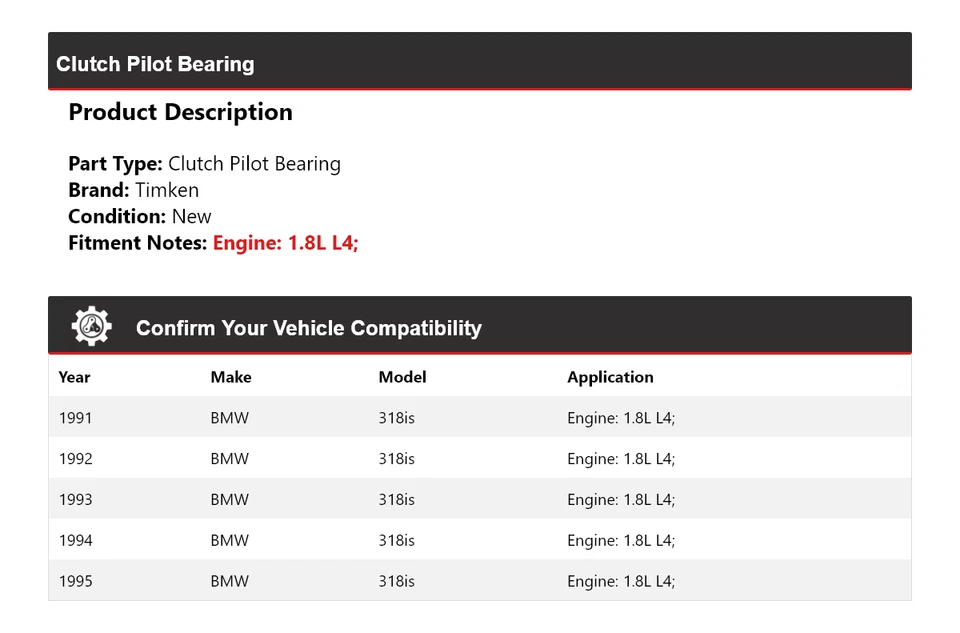
Task: Click the Make column header
Action: [x=231, y=377]
